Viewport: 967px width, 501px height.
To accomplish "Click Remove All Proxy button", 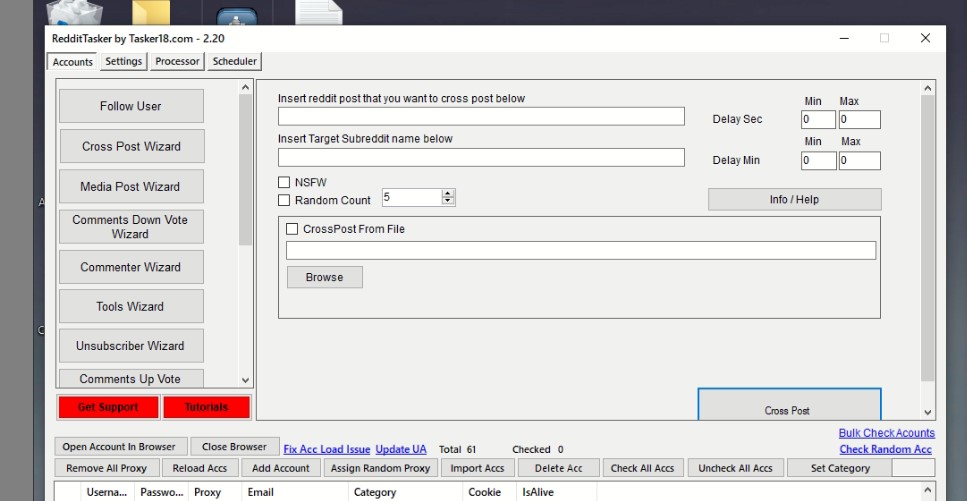I will [107, 468].
